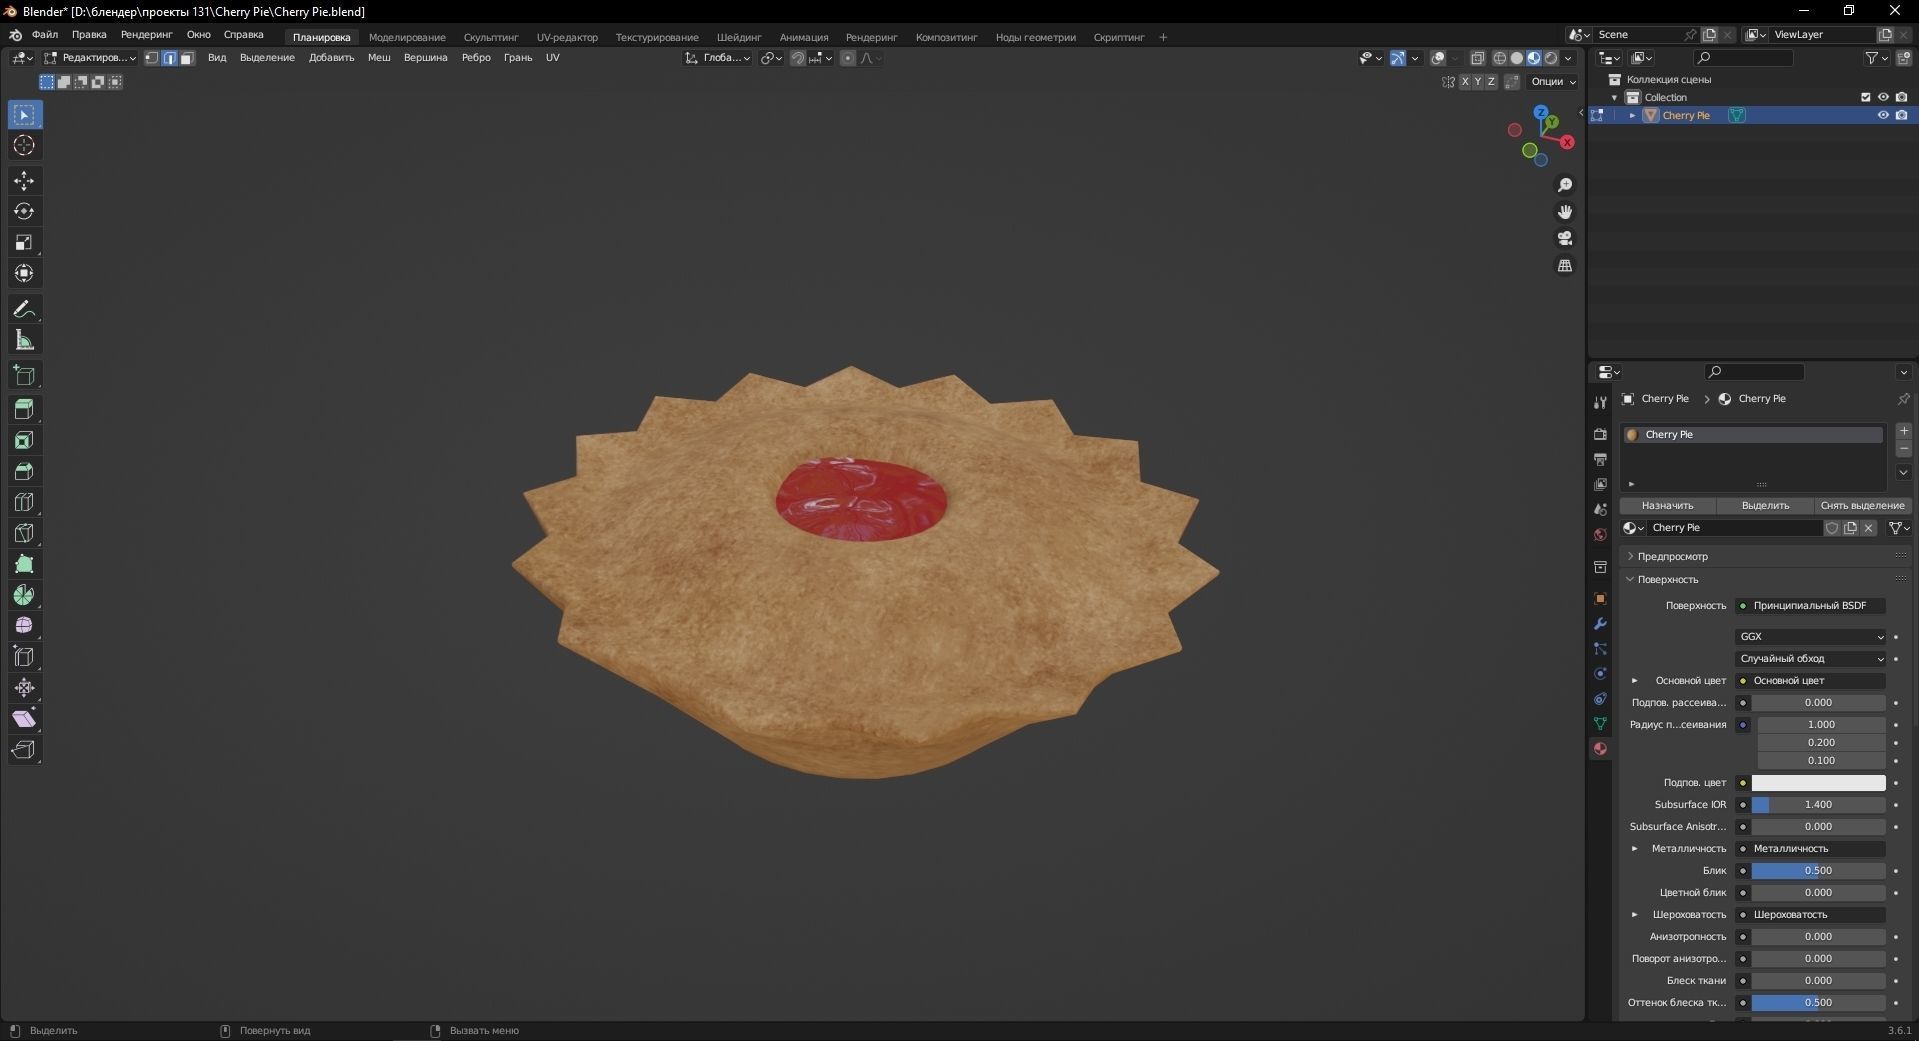Click Principled BSDF surface shader button

click(1811, 605)
